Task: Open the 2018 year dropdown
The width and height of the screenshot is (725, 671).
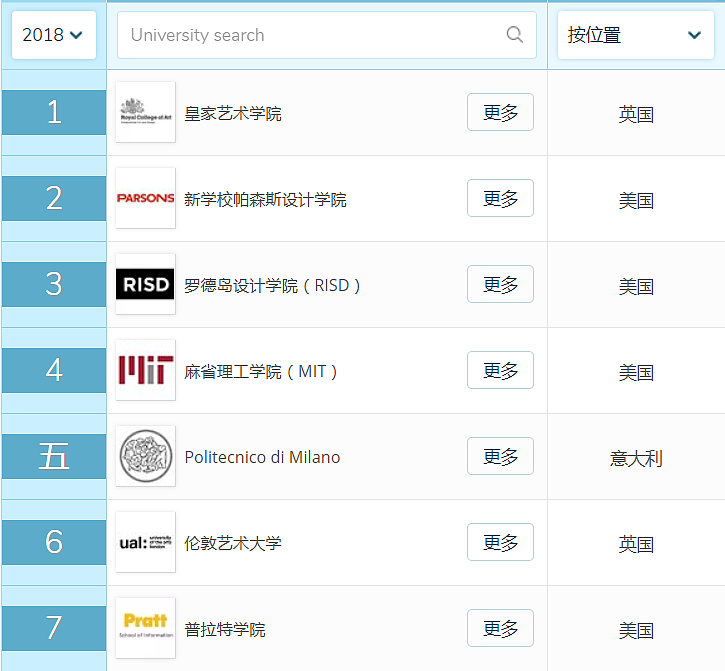Action: click(x=54, y=35)
